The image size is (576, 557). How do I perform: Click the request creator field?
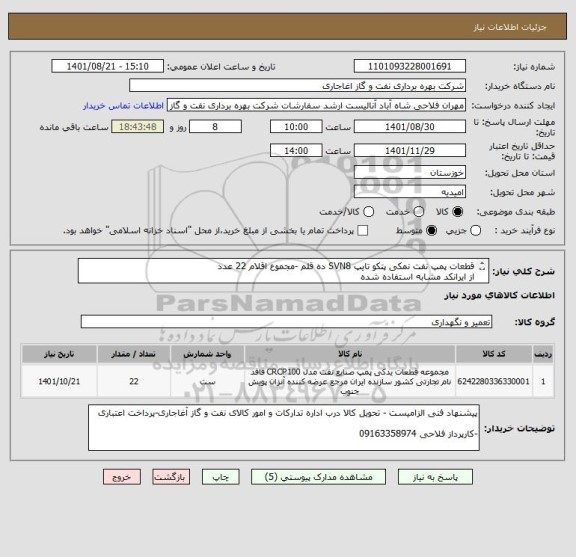coord(316,105)
